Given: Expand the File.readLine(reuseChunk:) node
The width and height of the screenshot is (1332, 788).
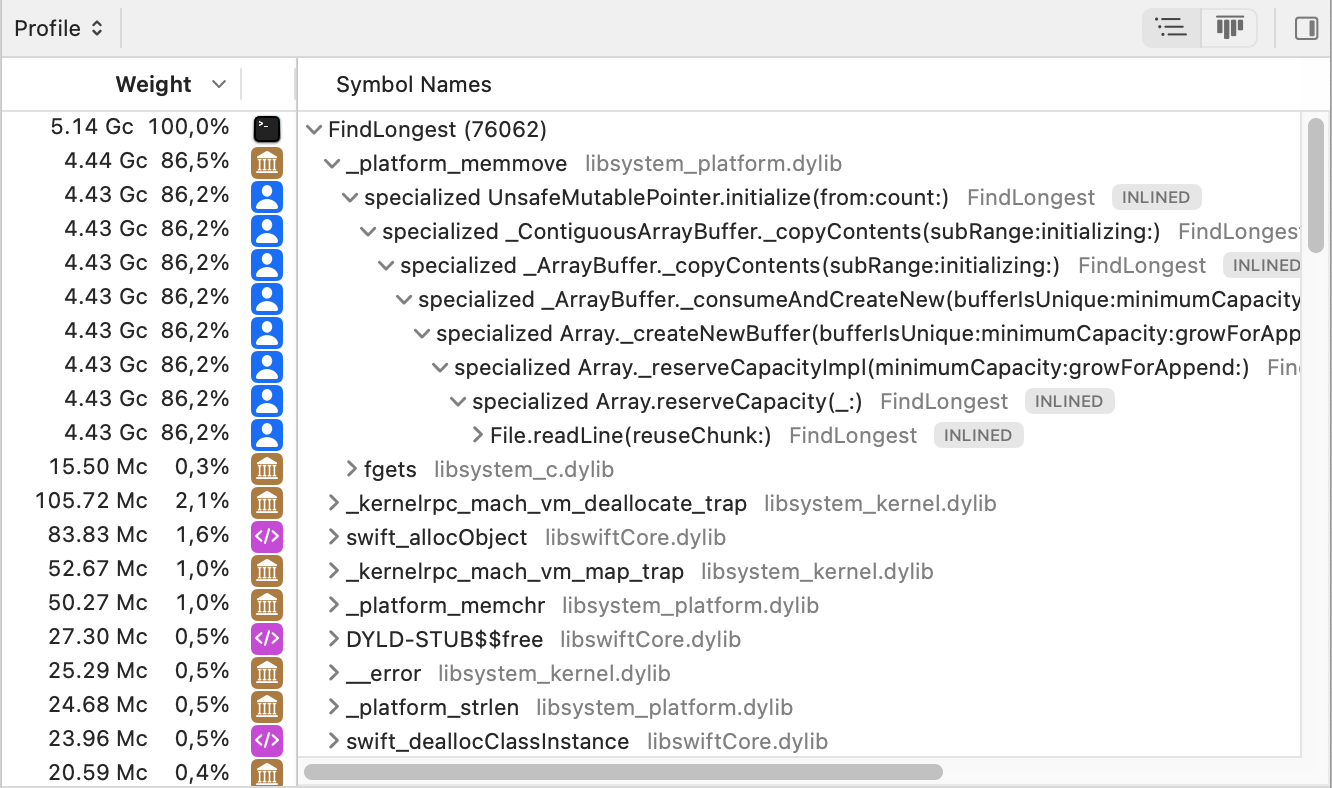Looking at the screenshot, I should (477, 435).
